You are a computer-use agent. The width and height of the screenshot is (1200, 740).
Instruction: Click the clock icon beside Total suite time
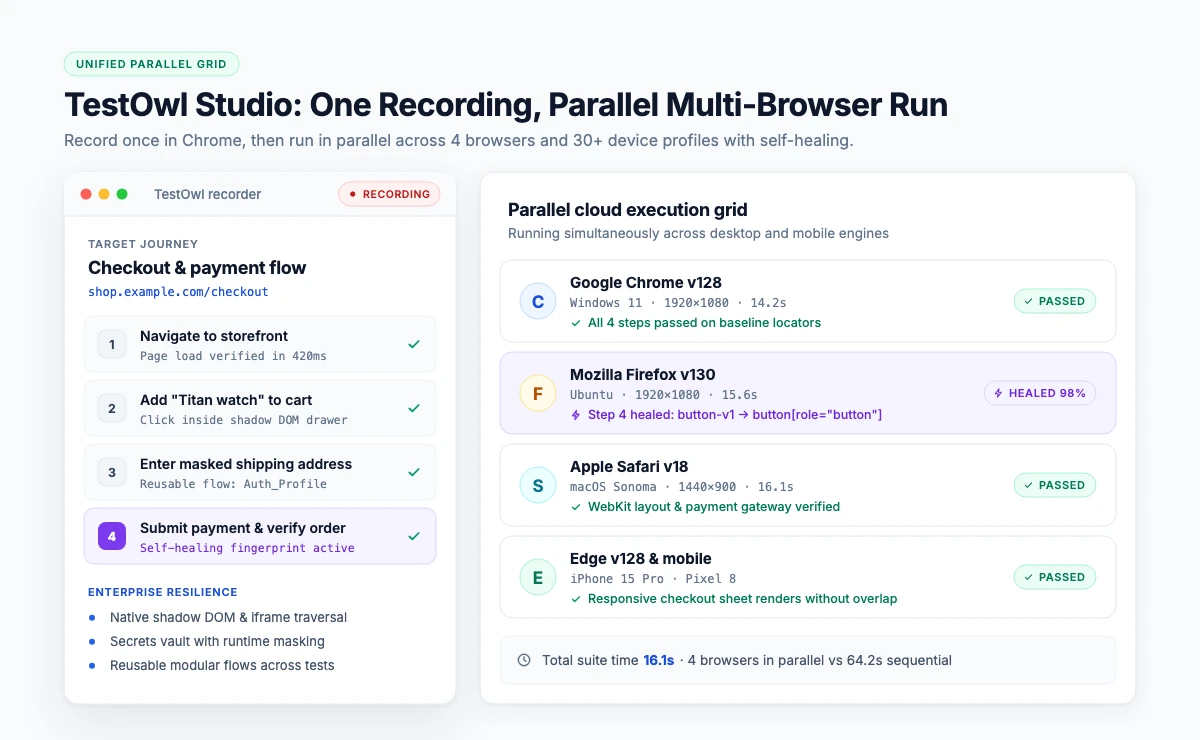tap(524, 660)
